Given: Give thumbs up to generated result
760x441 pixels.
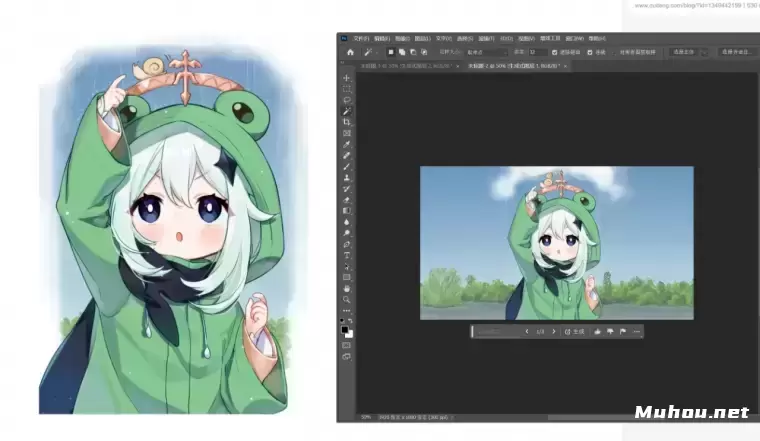Looking at the screenshot, I should click(x=597, y=332).
